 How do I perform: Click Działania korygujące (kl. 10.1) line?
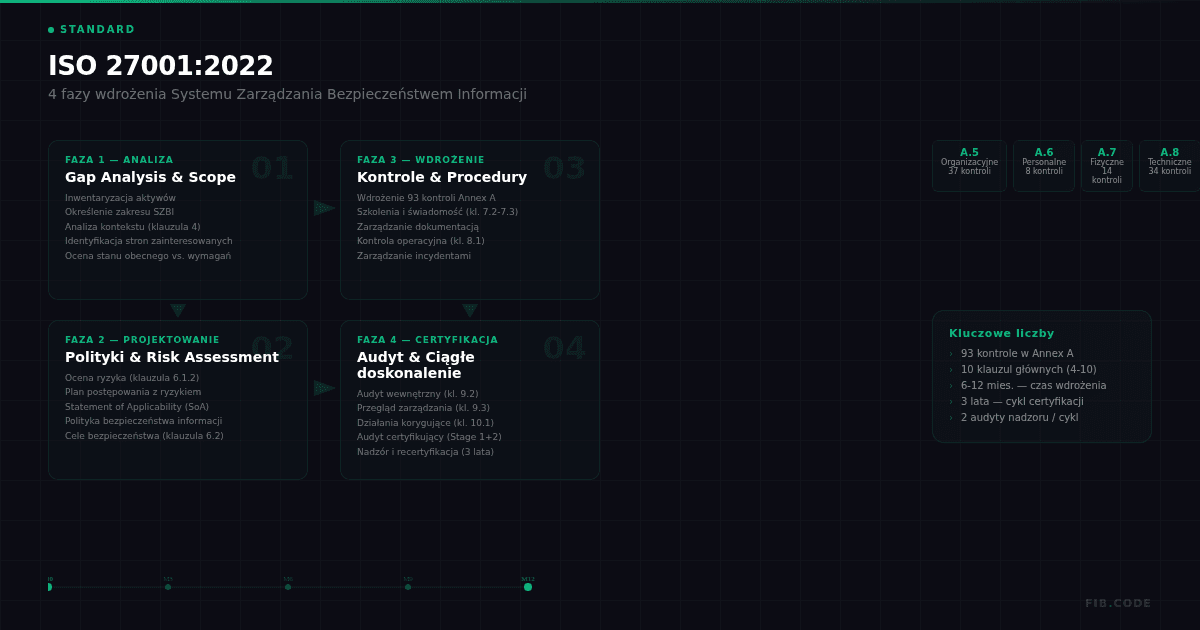tap(425, 423)
